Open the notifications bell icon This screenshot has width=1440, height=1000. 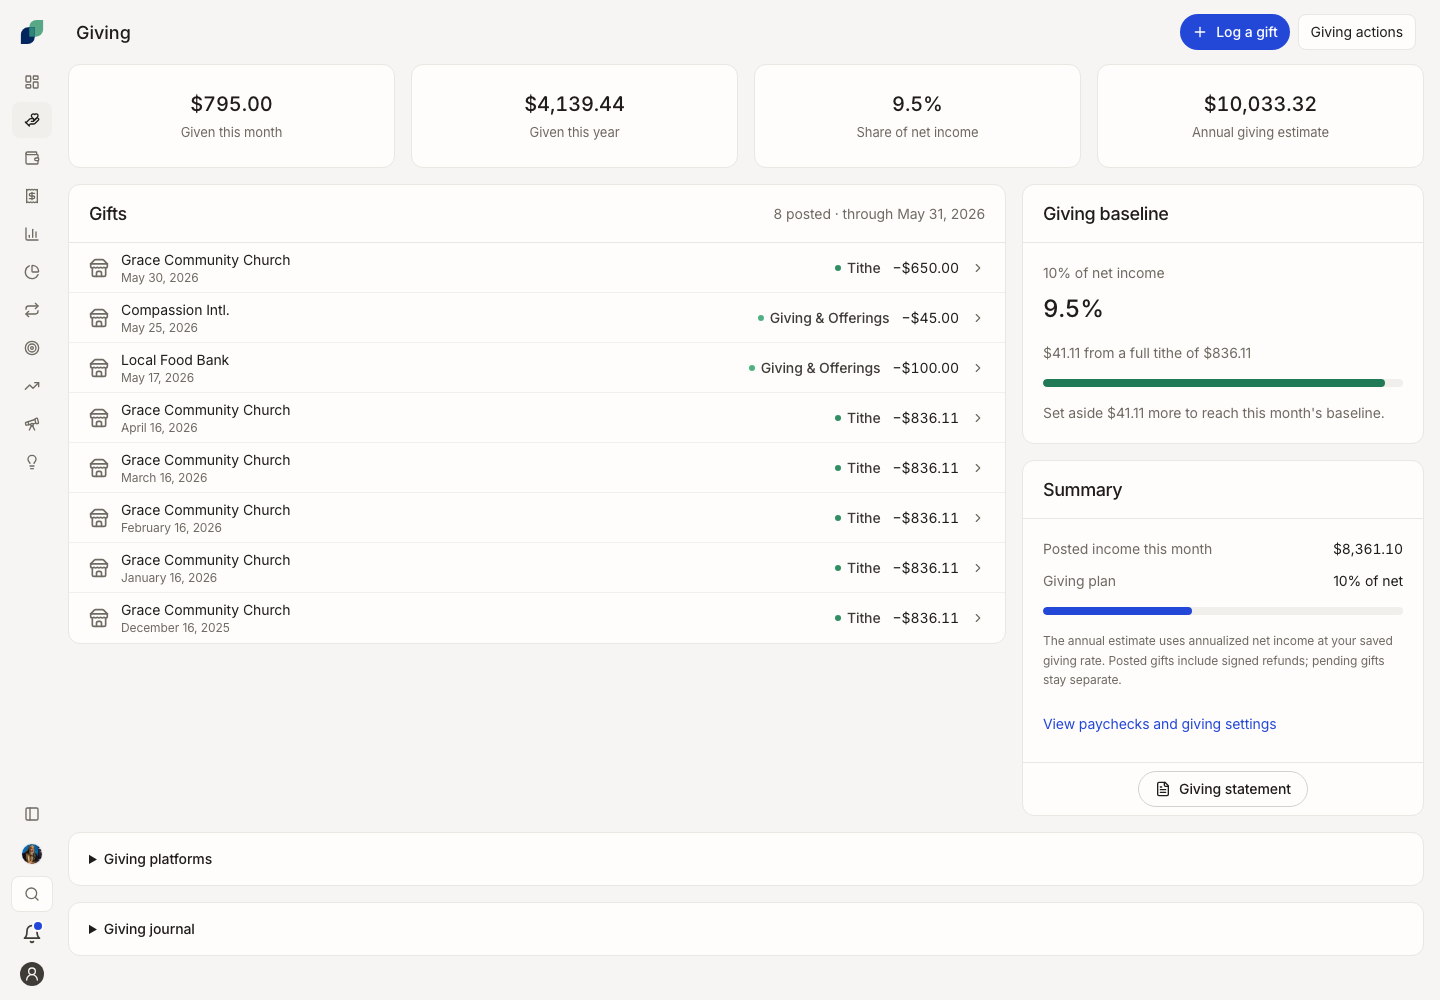(32, 934)
